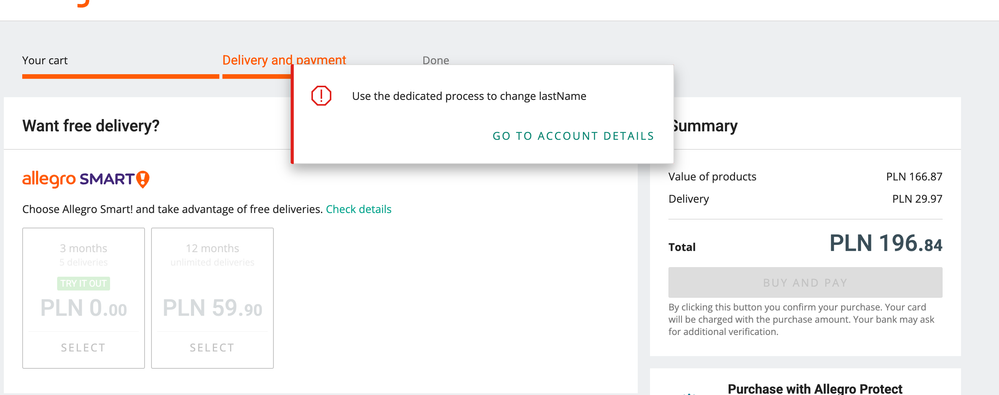The height and width of the screenshot is (395, 999).
Task: Open the Delivery and payment step
Action: pos(284,61)
